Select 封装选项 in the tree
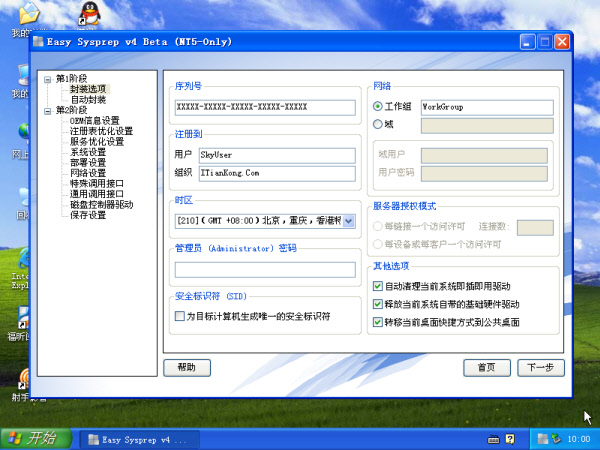This screenshot has height=450, width=600. pyautogui.click(x=88, y=89)
